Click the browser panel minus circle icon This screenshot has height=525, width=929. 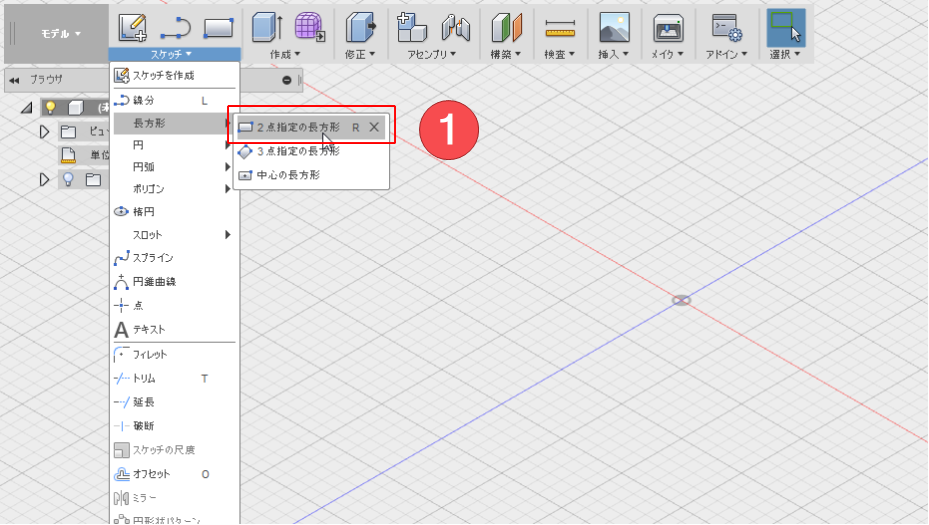[287, 80]
